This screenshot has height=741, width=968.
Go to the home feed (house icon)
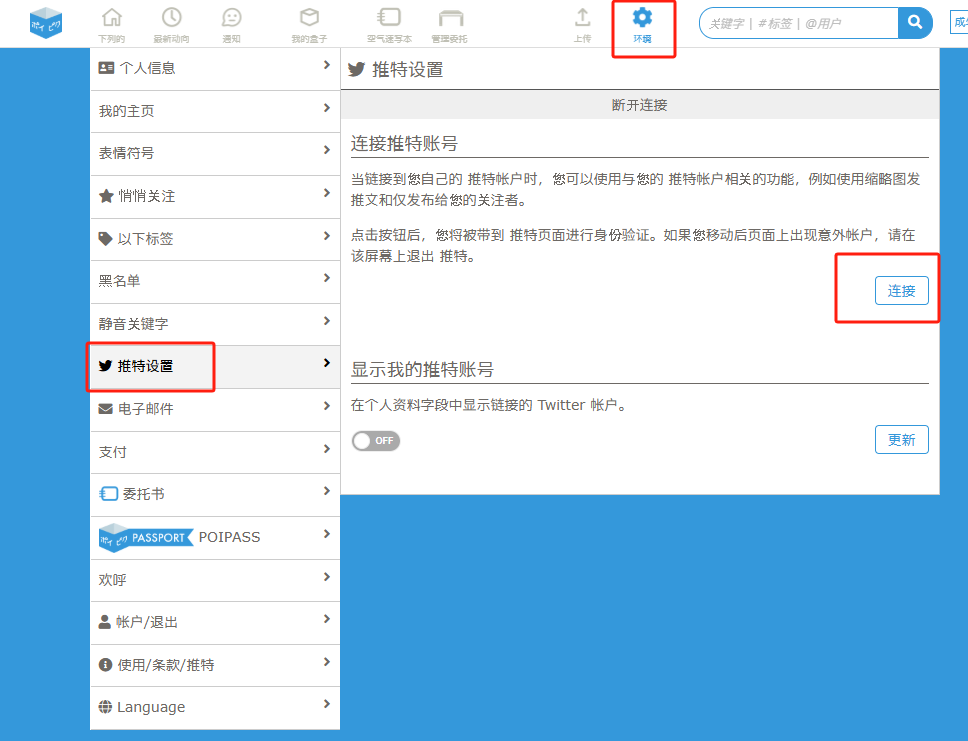coord(112,17)
